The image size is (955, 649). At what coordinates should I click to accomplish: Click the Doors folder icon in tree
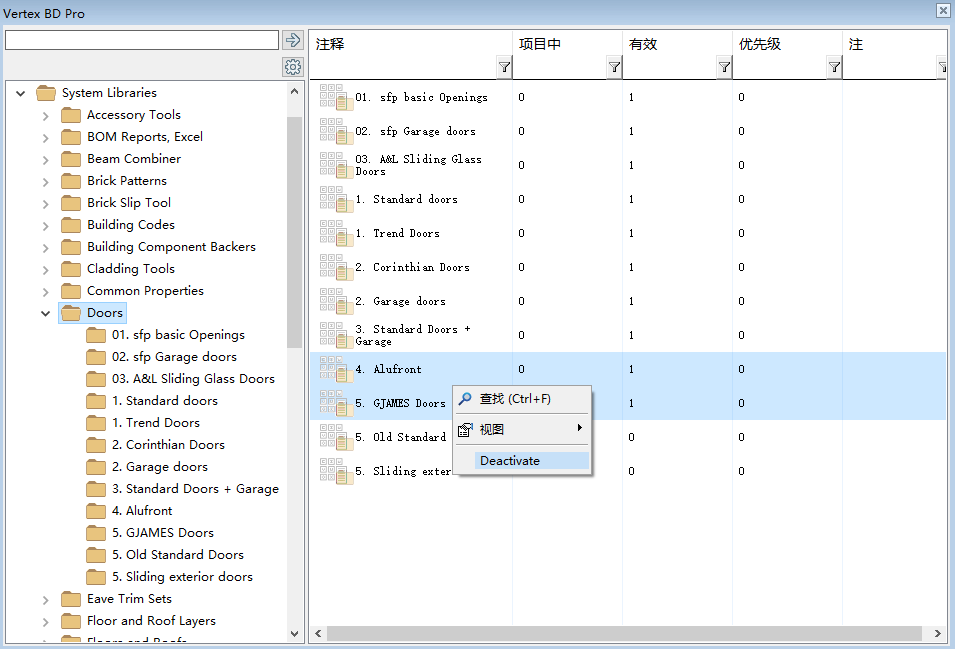click(x=71, y=313)
